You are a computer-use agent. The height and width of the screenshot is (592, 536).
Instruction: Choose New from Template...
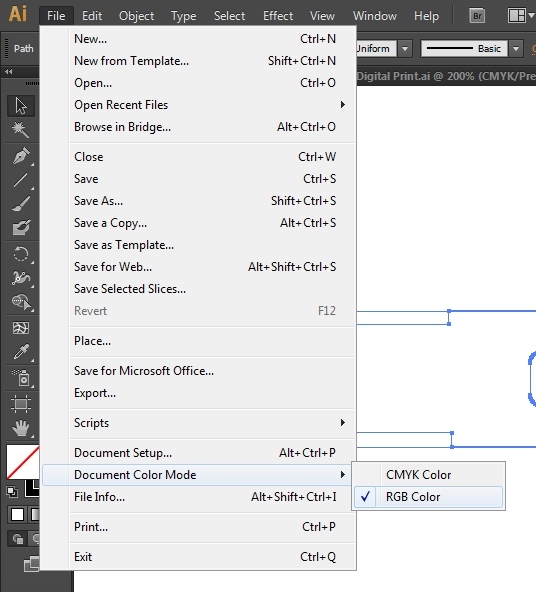coord(199,61)
